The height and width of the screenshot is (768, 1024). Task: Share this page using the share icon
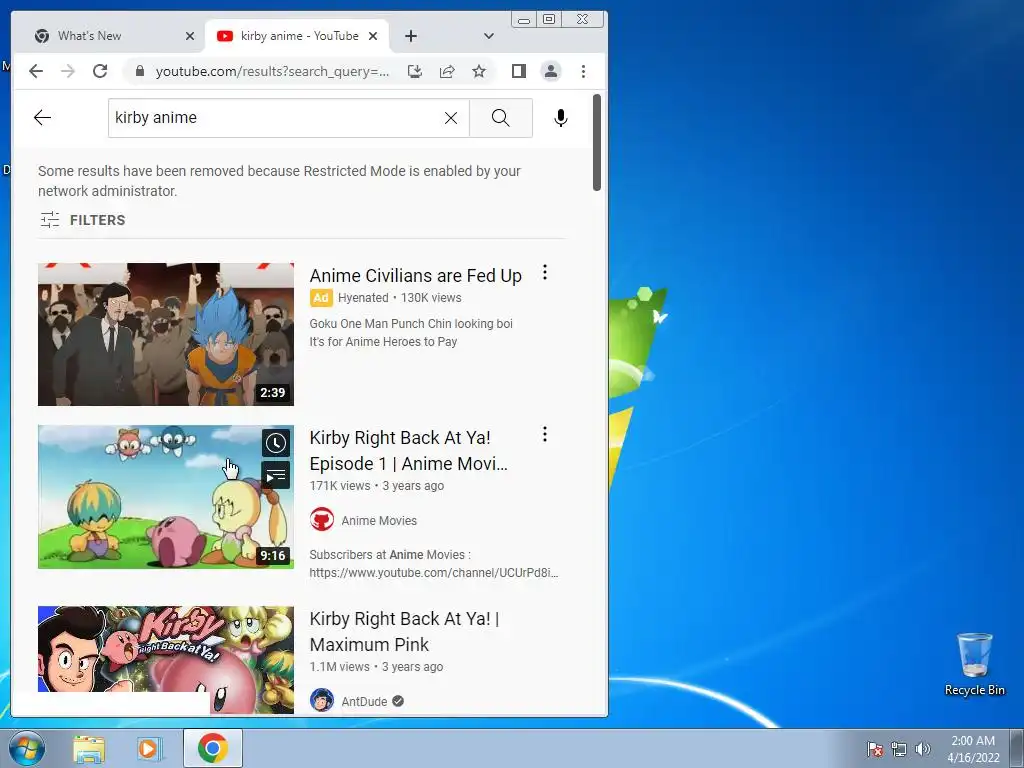pos(447,71)
